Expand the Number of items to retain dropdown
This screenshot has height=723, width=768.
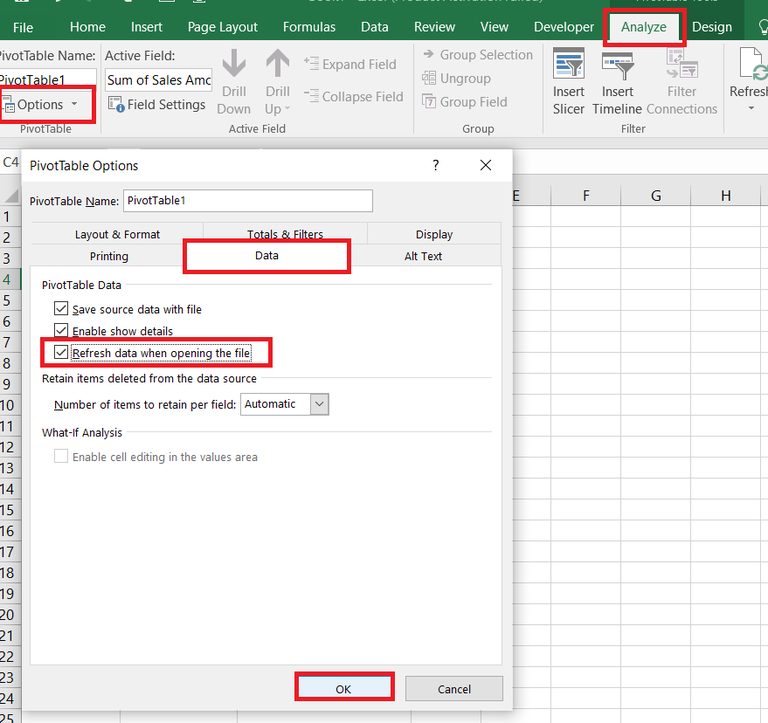pyautogui.click(x=319, y=404)
